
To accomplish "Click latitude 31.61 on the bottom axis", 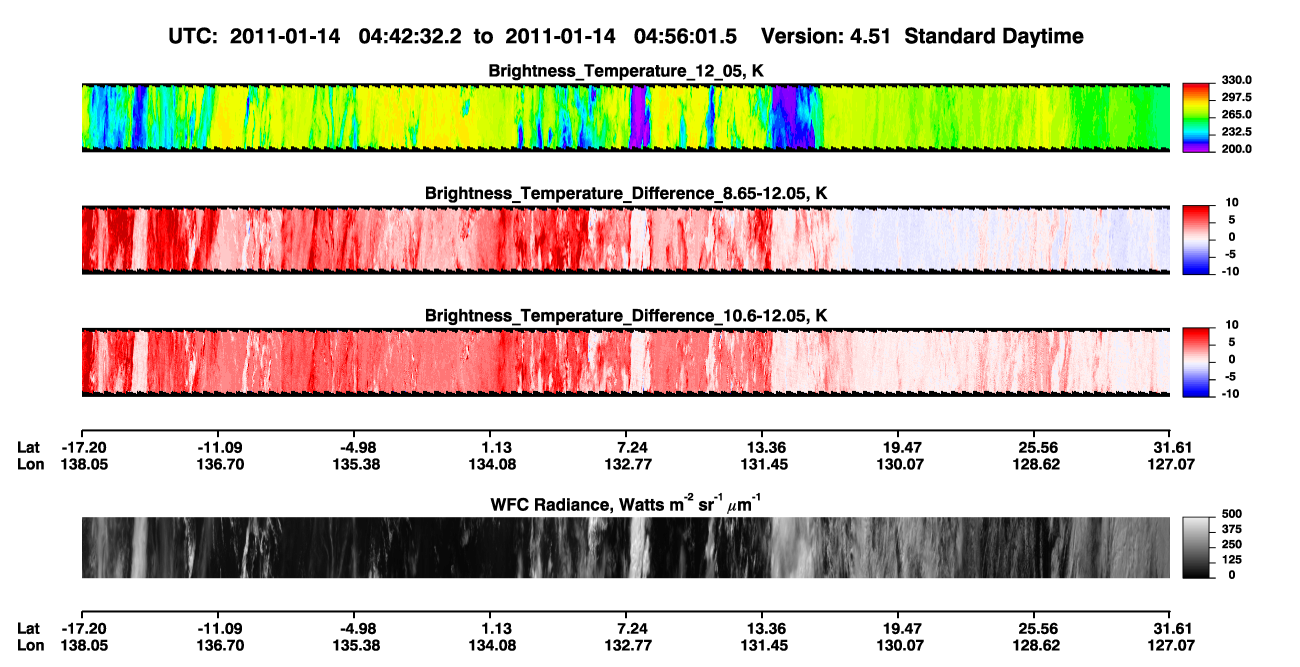I will click(x=1171, y=629).
